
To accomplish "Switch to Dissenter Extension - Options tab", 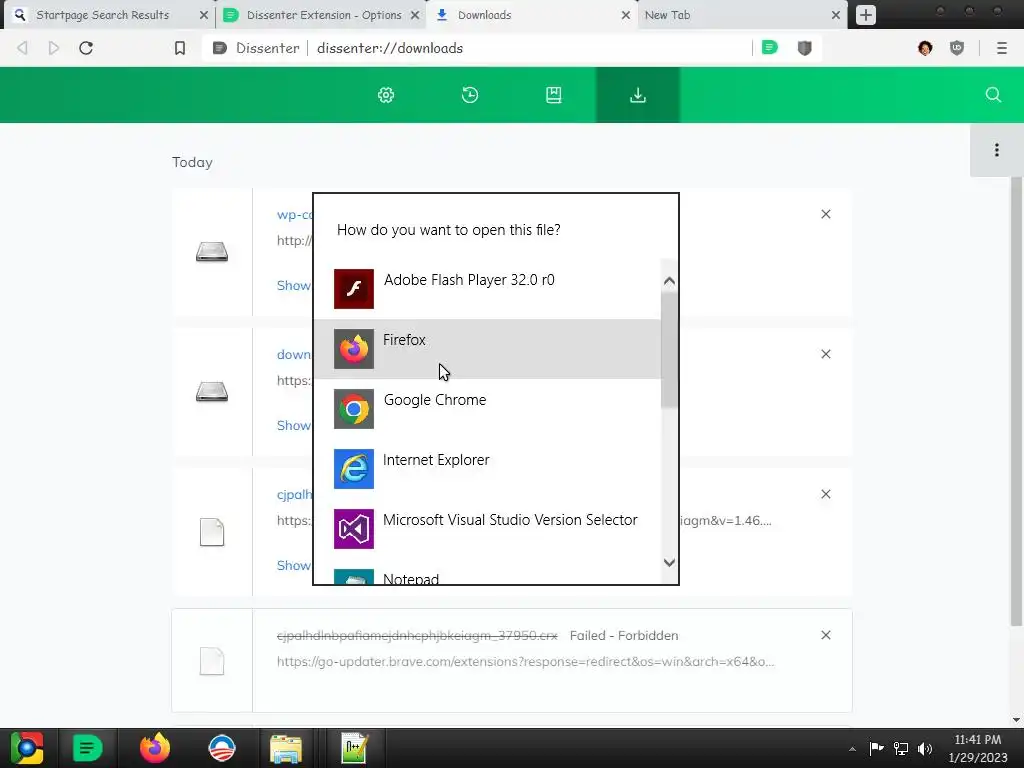I will coord(324,14).
